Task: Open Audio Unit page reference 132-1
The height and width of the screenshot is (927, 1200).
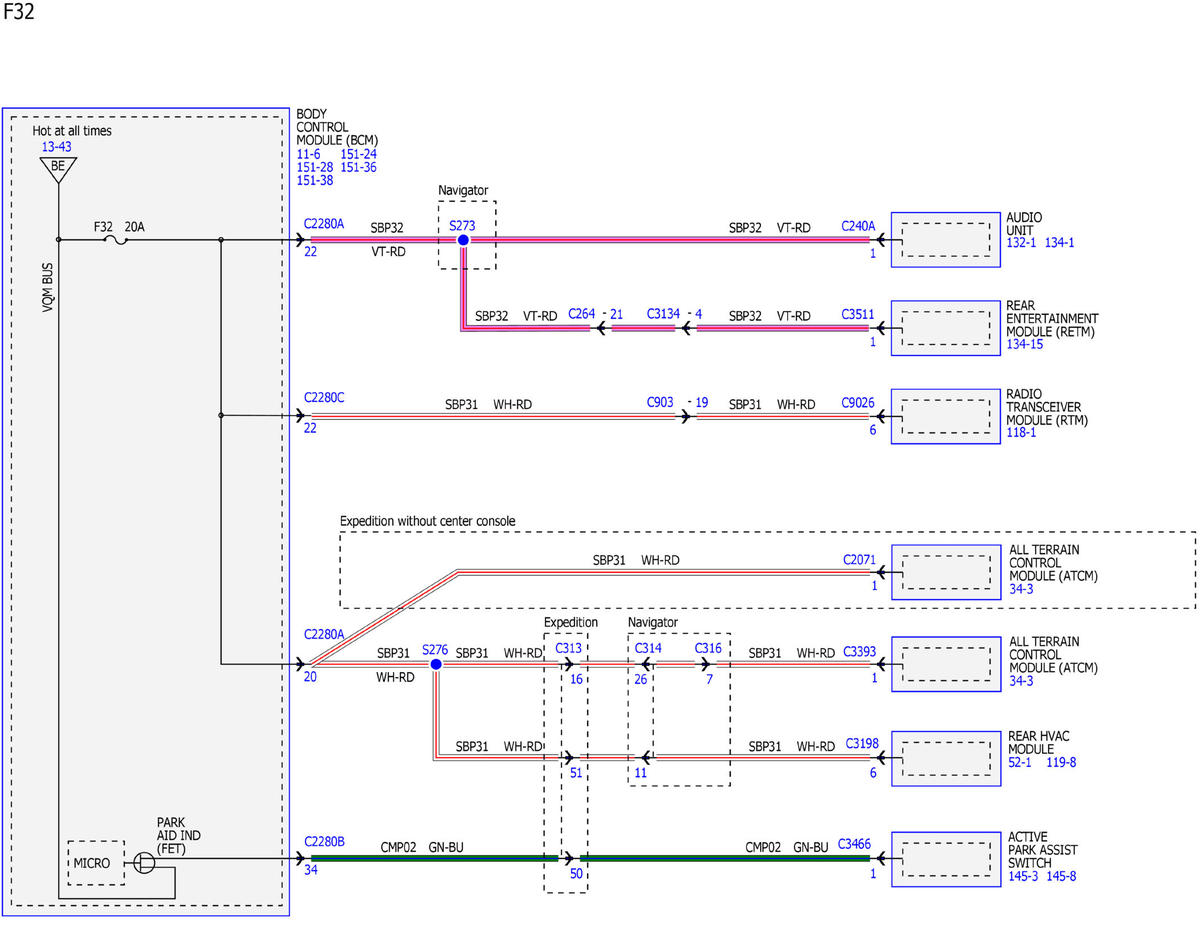Action: pyautogui.click(x=1023, y=243)
